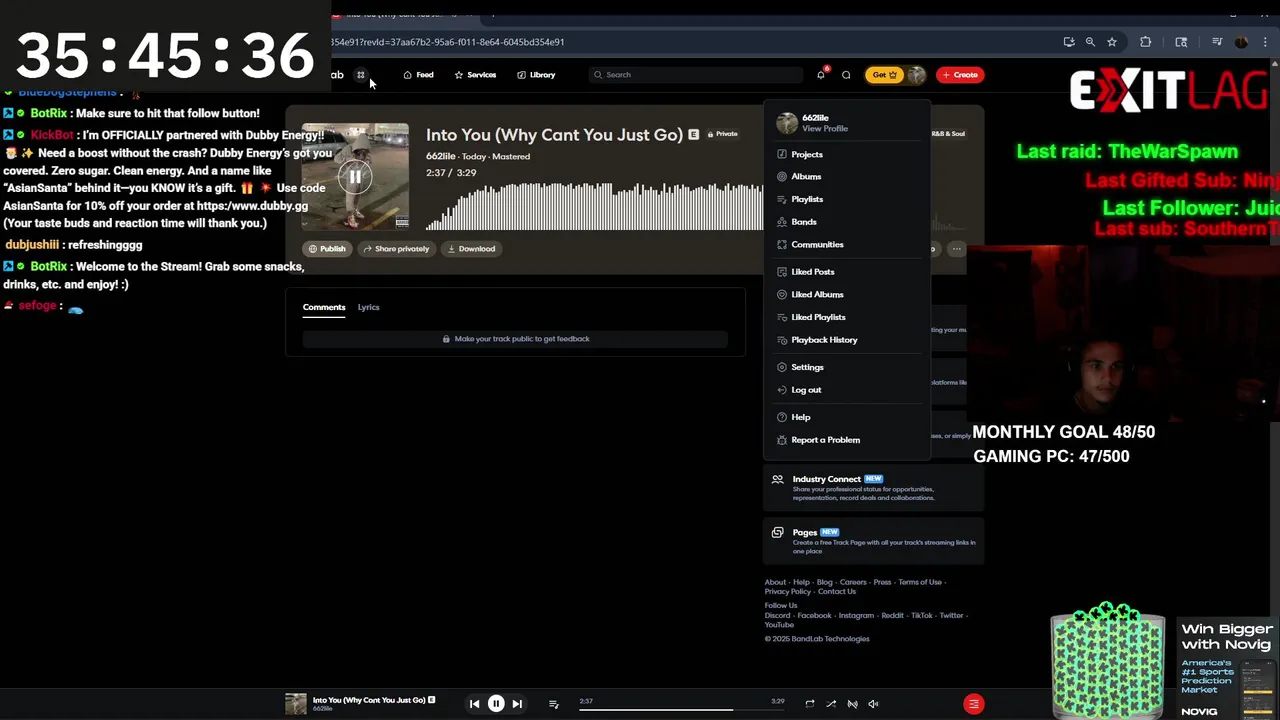Image resolution: width=1280 pixels, height=720 pixels.
Task: Focus the BandLab search field
Action: click(x=696, y=75)
